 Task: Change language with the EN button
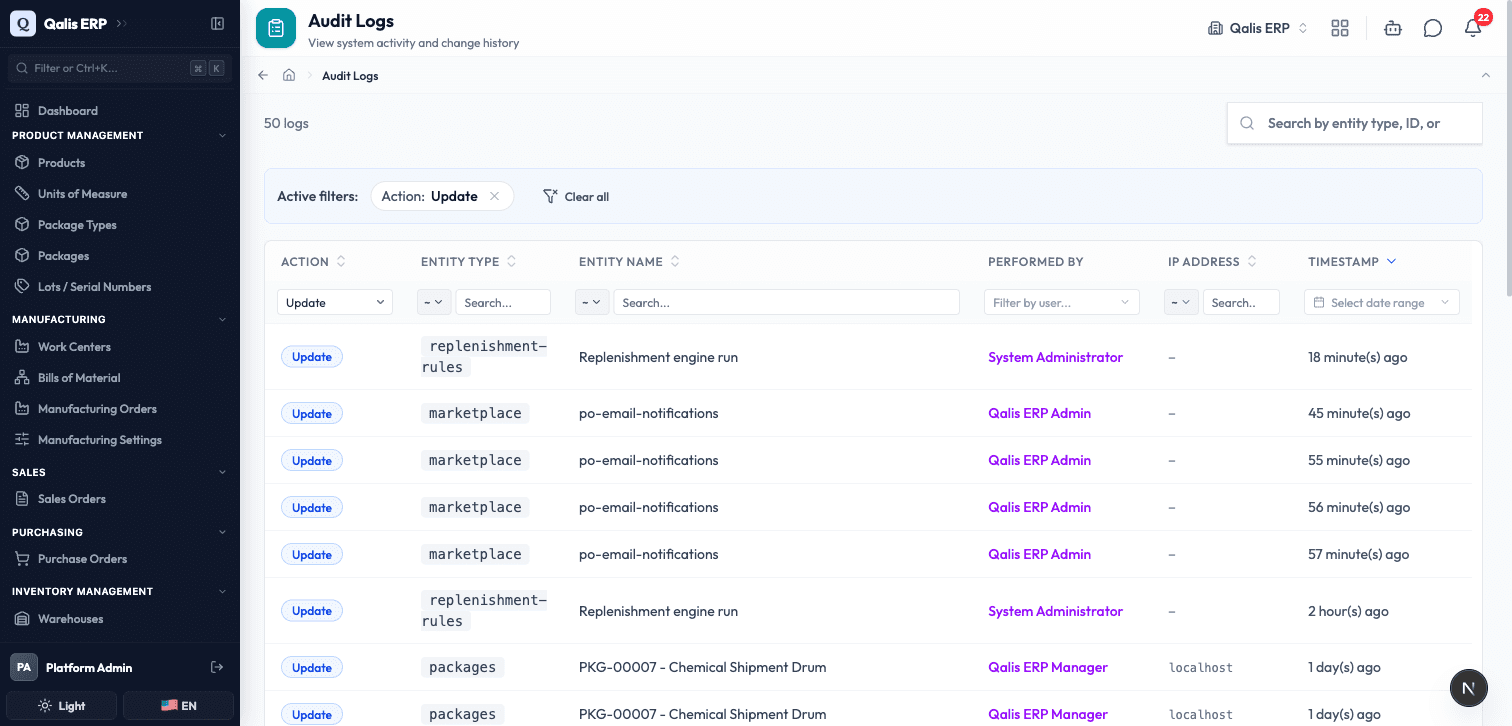point(178,705)
